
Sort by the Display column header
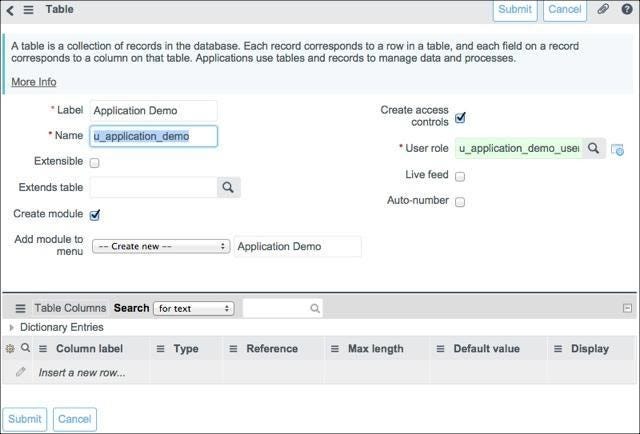tap(590, 349)
